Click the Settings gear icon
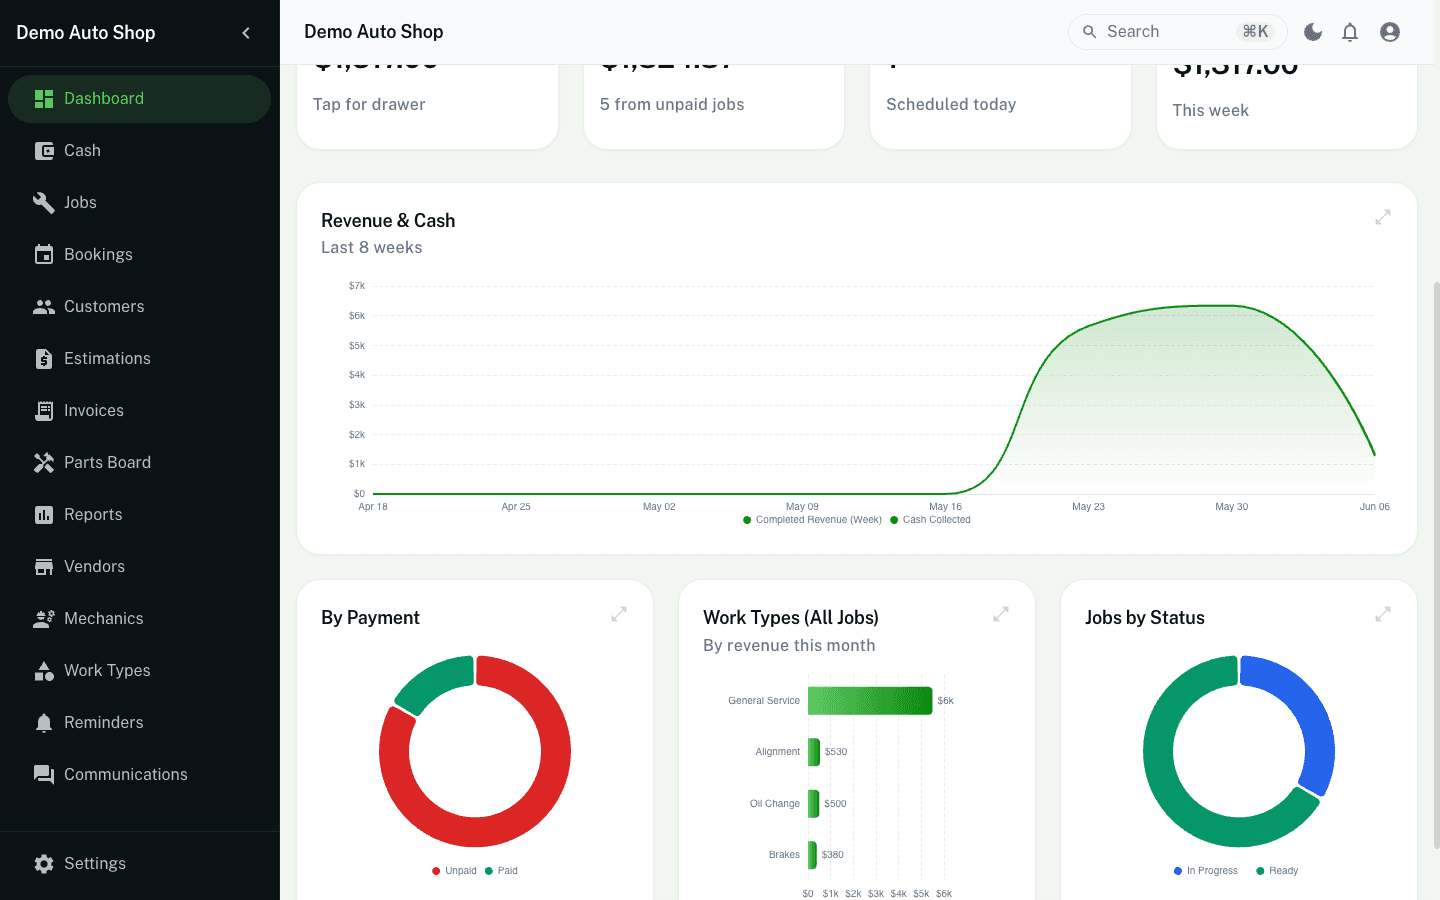This screenshot has height=900, width=1440. coord(44,863)
